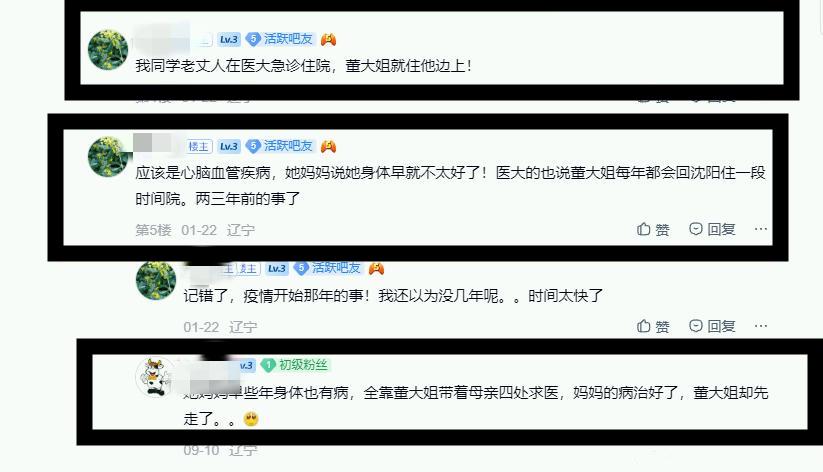The image size is (823, 472).
Task: Click the flower avatar on the 5th floor post
Action: tap(108, 156)
